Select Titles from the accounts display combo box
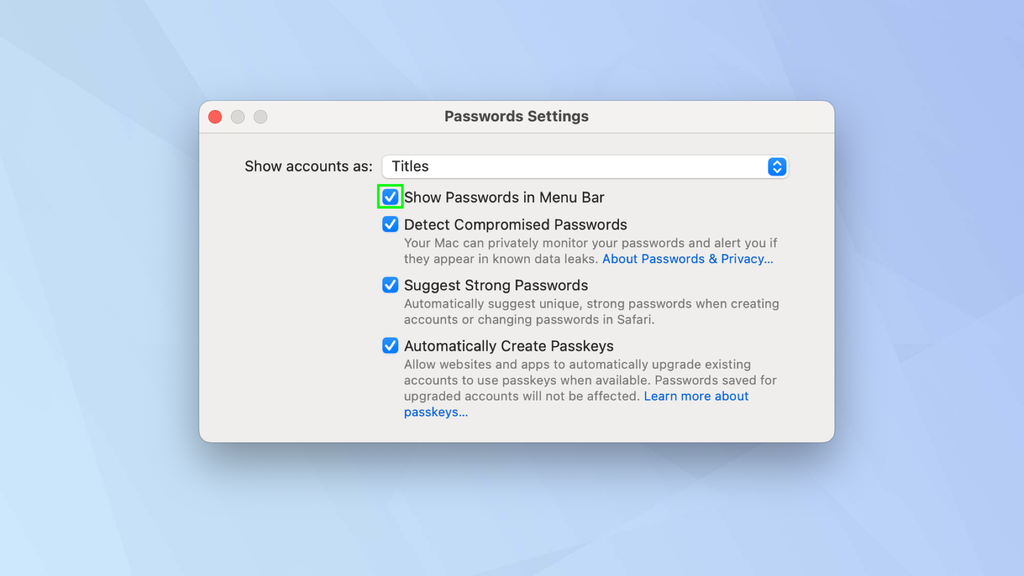Image resolution: width=1024 pixels, height=576 pixels. click(585, 167)
